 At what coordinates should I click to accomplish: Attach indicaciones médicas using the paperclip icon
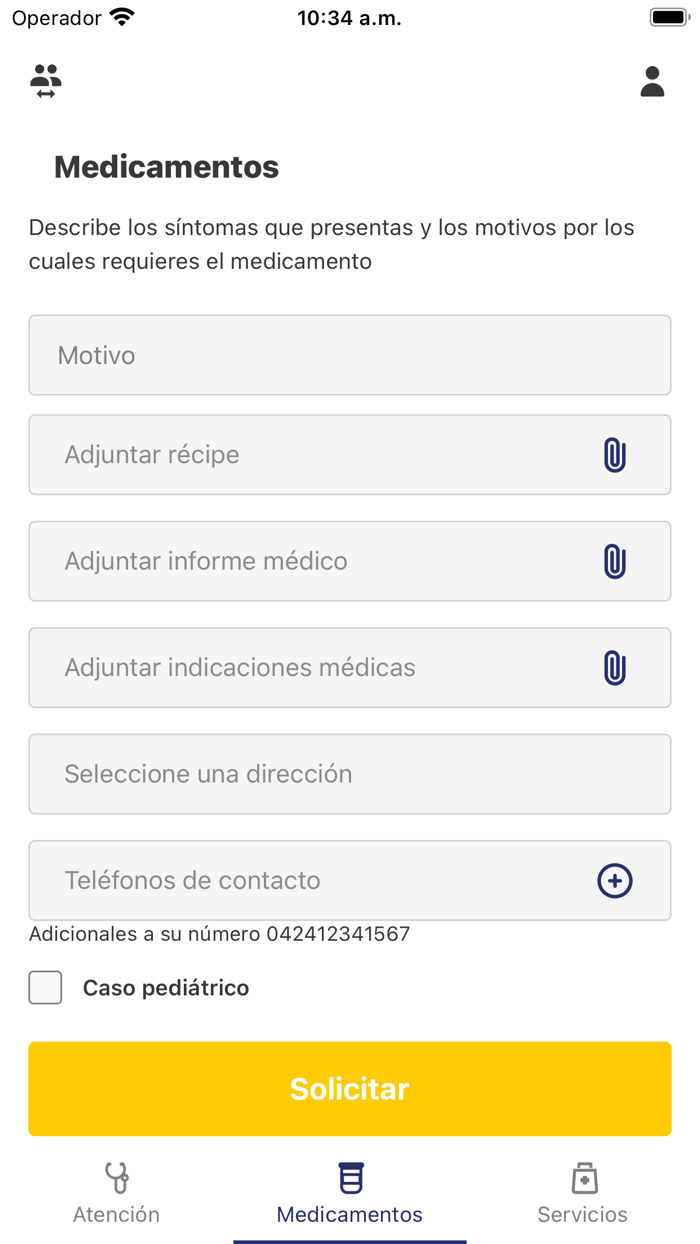click(x=616, y=667)
